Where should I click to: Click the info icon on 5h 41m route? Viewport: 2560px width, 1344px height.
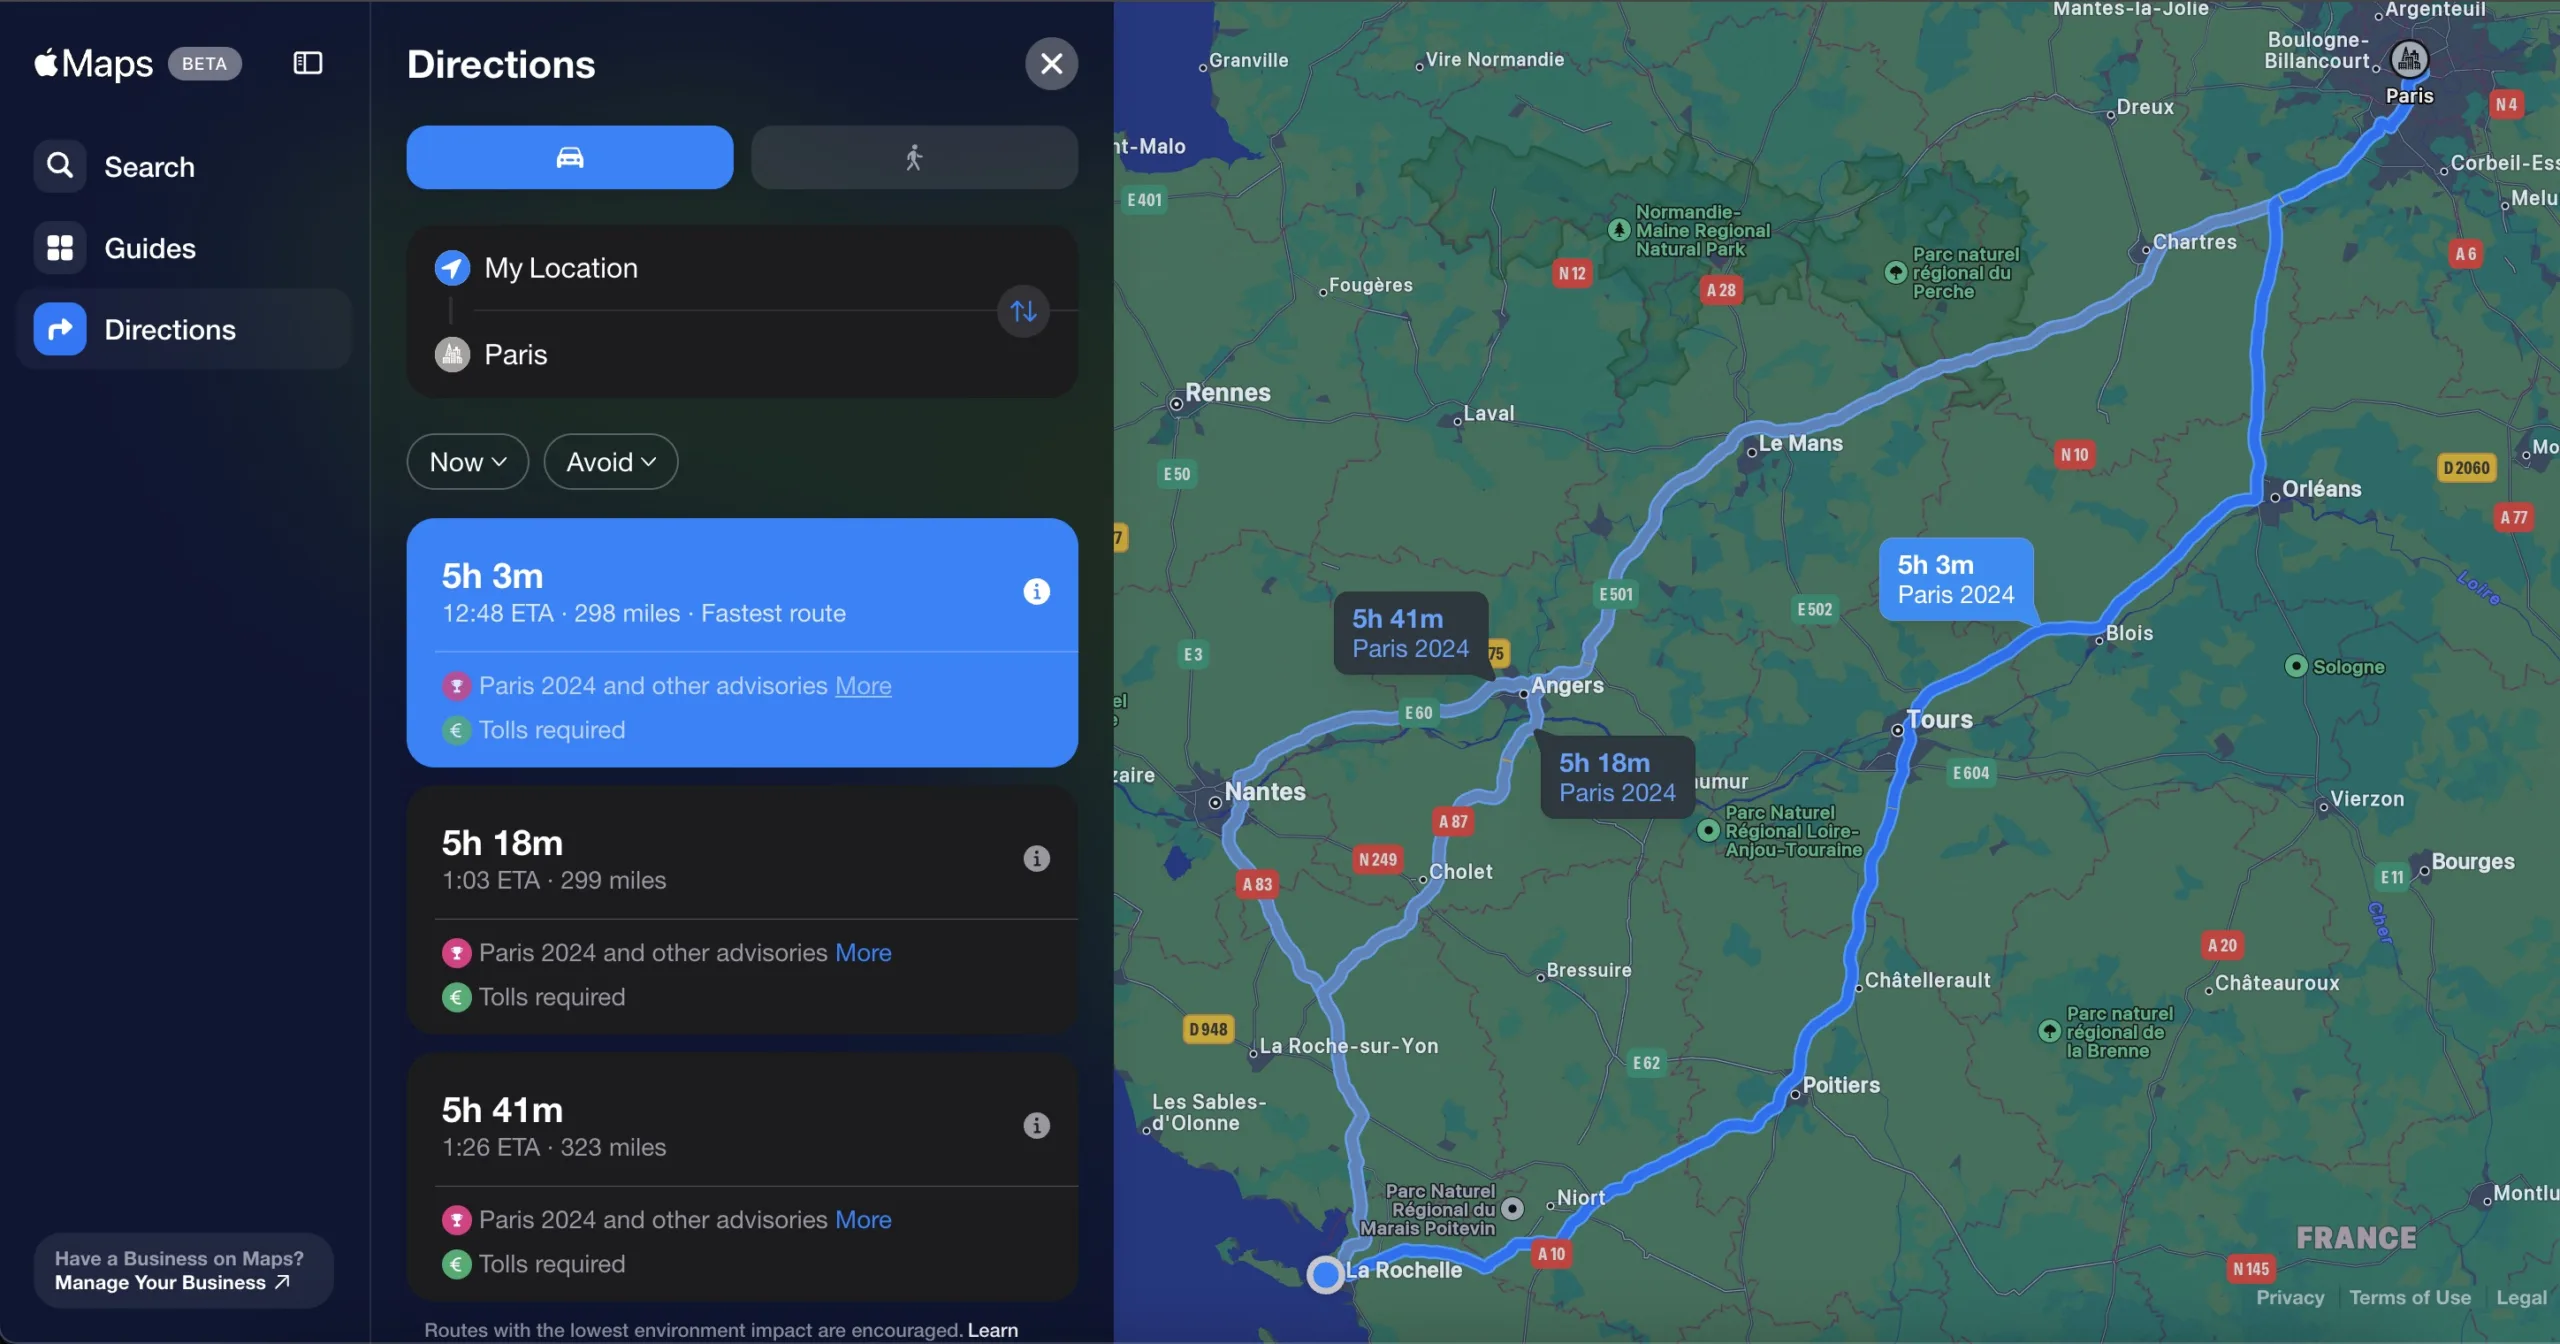1036,1126
